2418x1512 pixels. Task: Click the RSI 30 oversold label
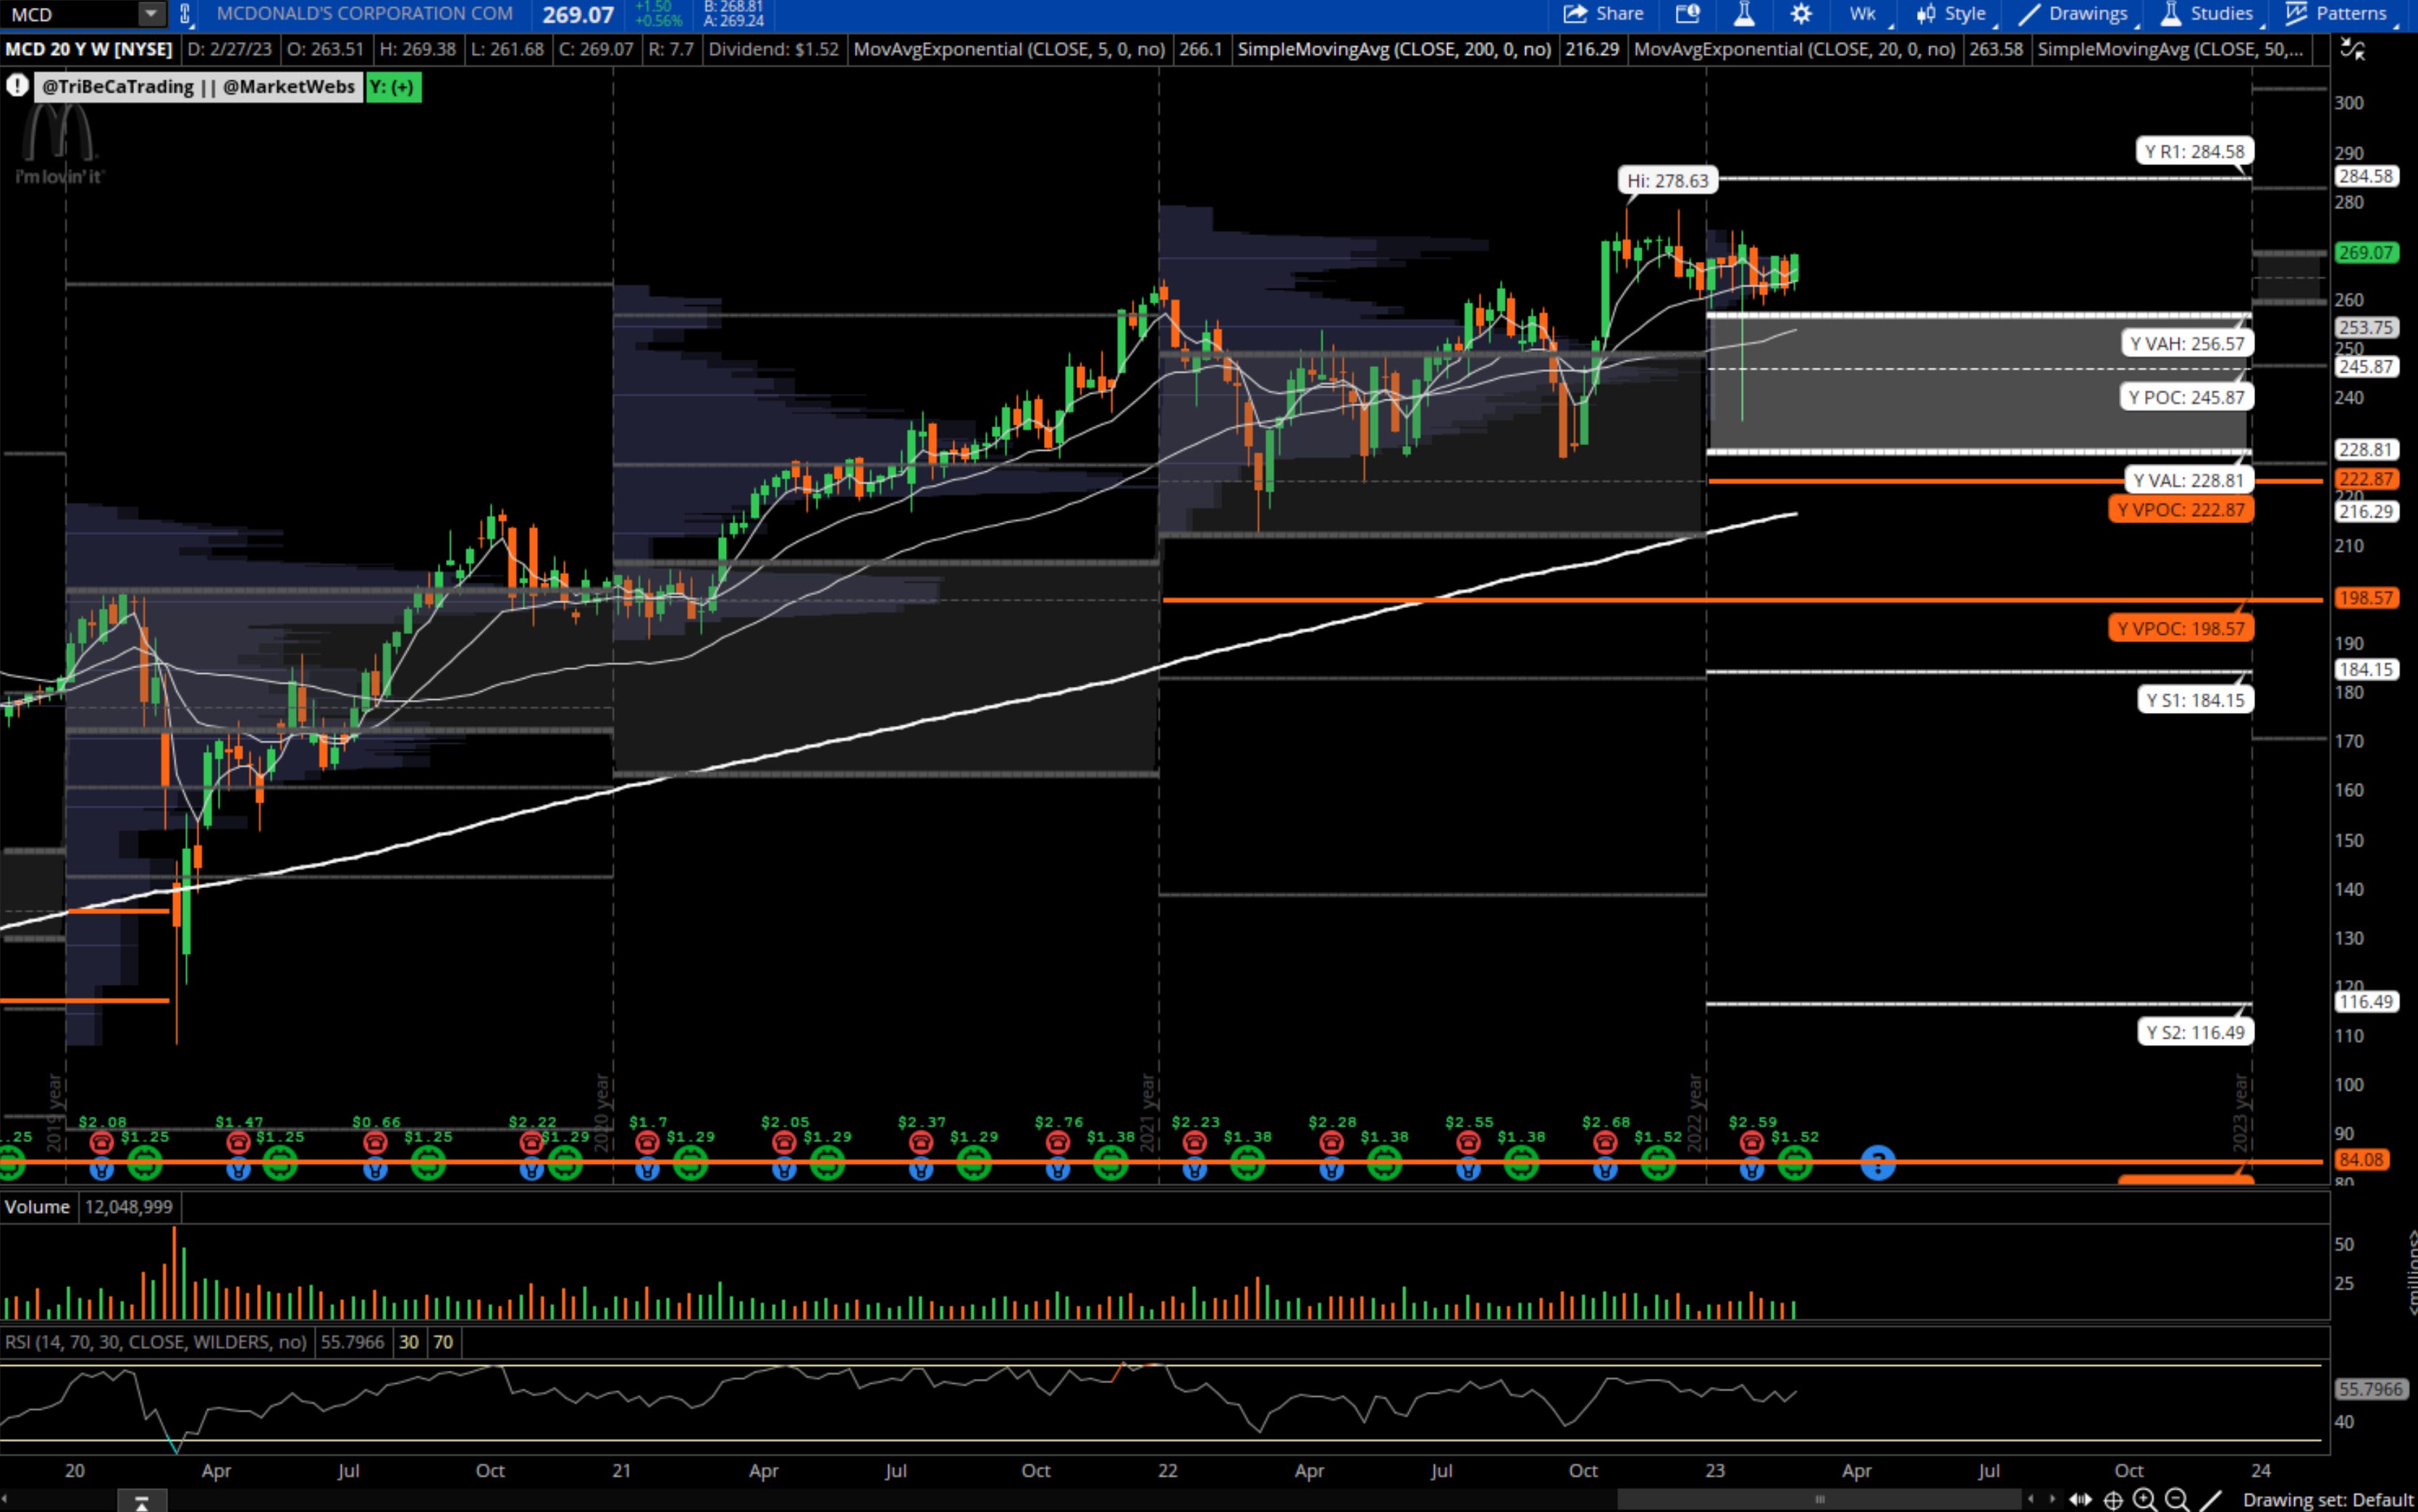(x=409, y=1342)
